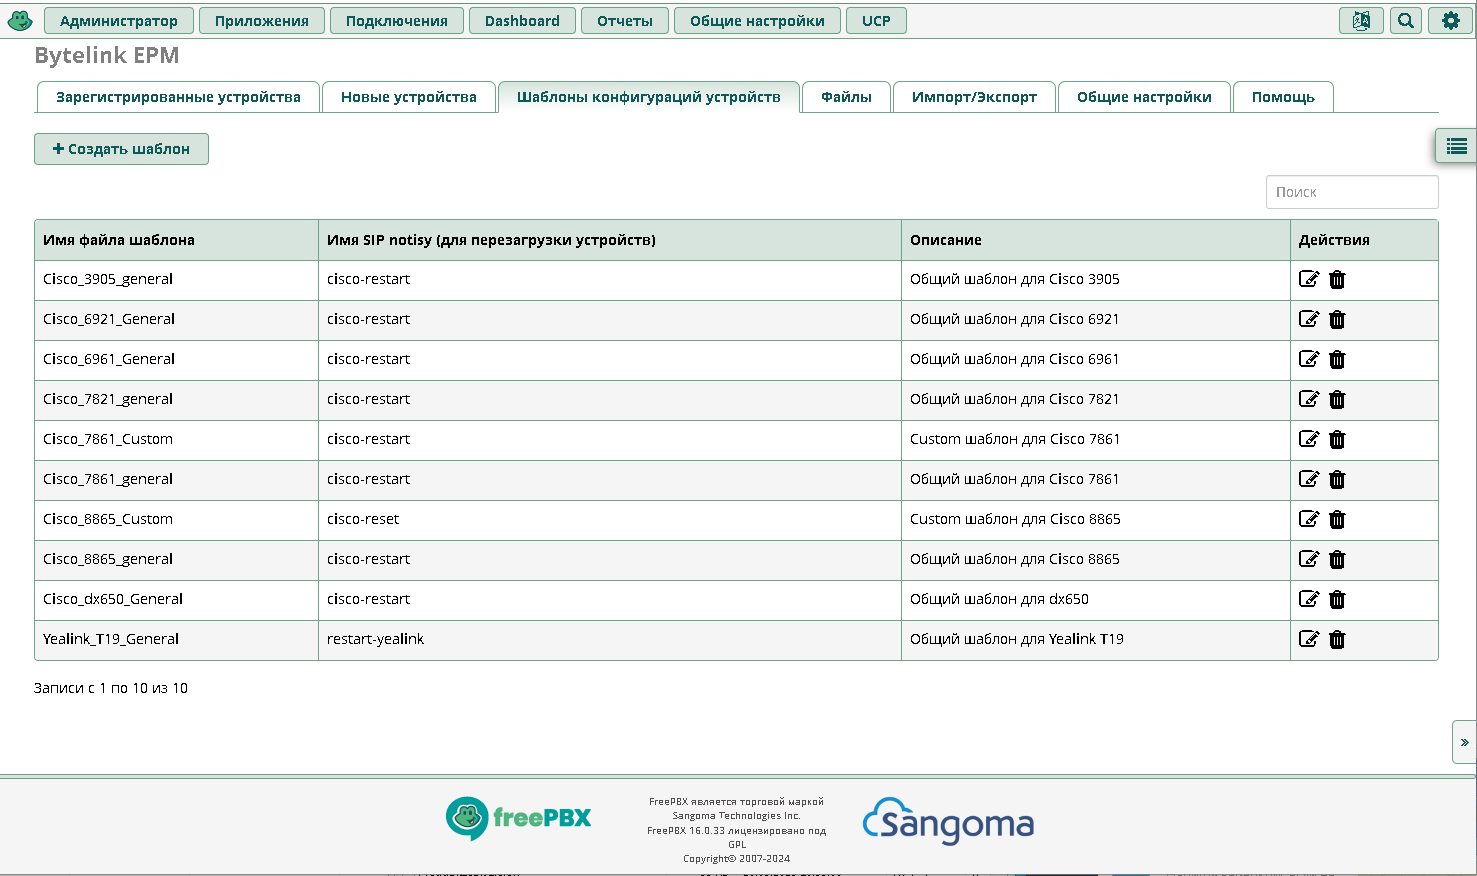Edit the Cisco_dx650_General template
This screenshot has width=1477, height=876.
pos(1308,599)
